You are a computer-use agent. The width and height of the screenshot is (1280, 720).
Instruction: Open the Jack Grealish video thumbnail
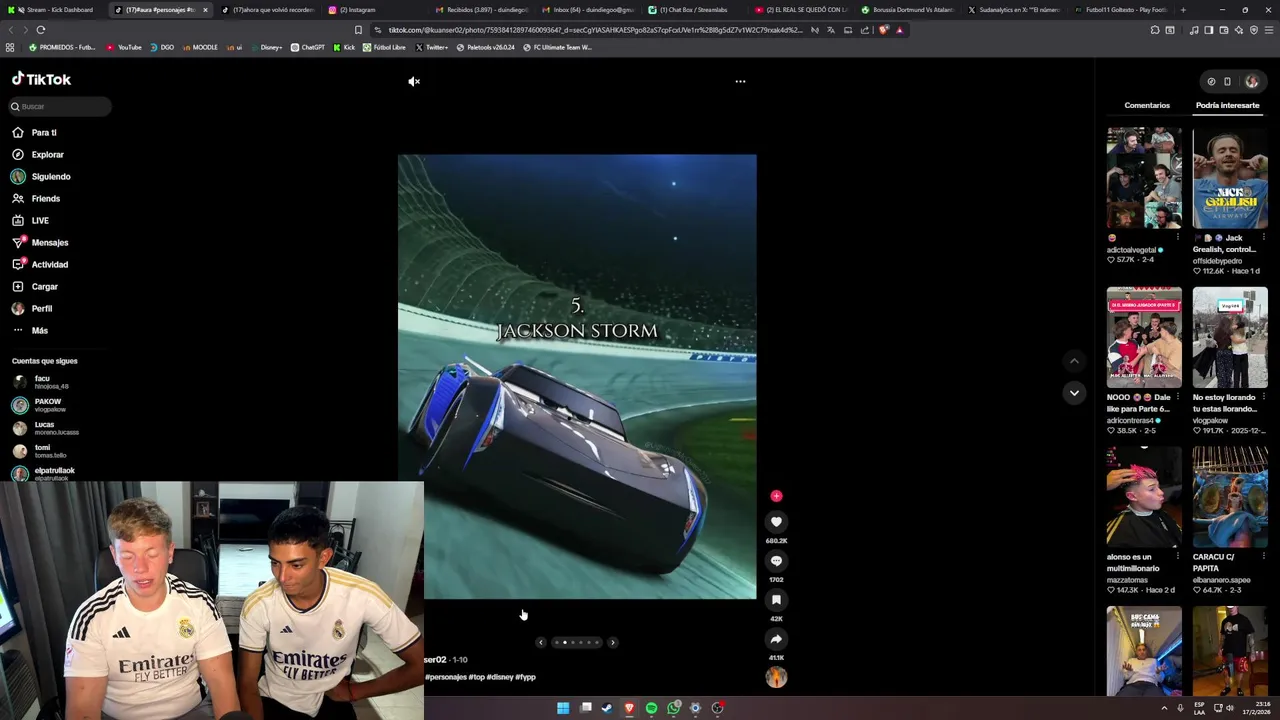(1230, 178)
